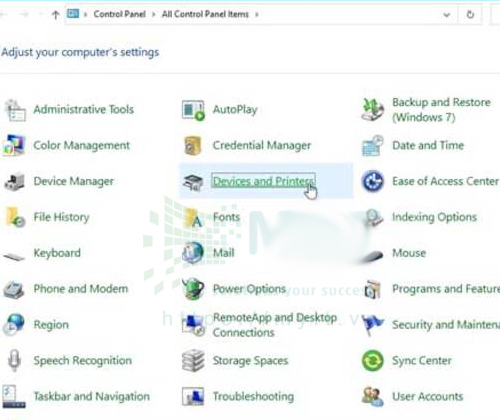This screenshot has height=420, width=500.
Task: Click the File History icon
Action: coord(15,217)
